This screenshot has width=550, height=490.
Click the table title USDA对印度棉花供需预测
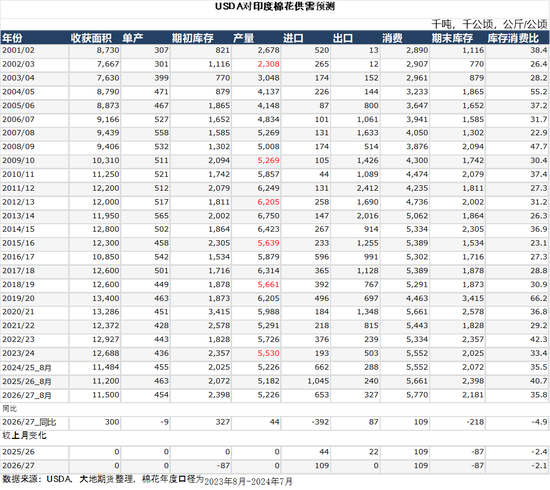(x=275, y=6)
